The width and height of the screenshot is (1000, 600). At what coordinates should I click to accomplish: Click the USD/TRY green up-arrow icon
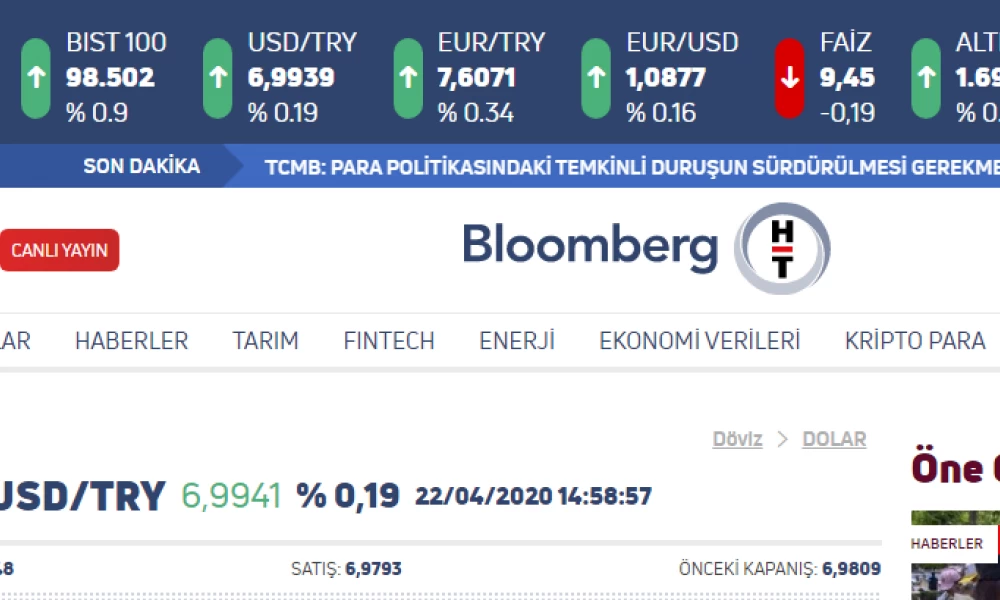(217, 78)
